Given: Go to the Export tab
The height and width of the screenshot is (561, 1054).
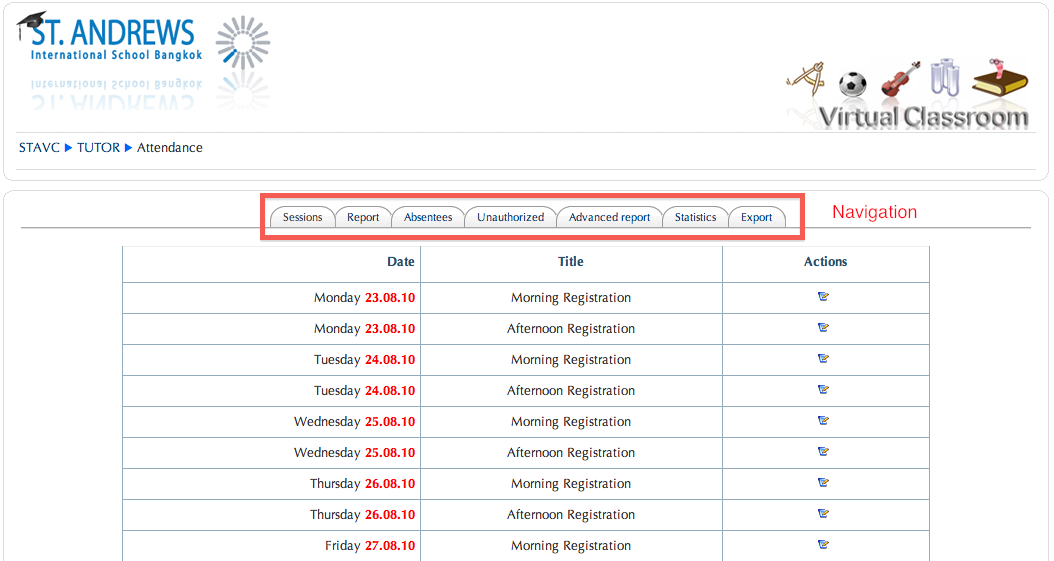Looking at the screenshot, I should [x=756, y=217].
